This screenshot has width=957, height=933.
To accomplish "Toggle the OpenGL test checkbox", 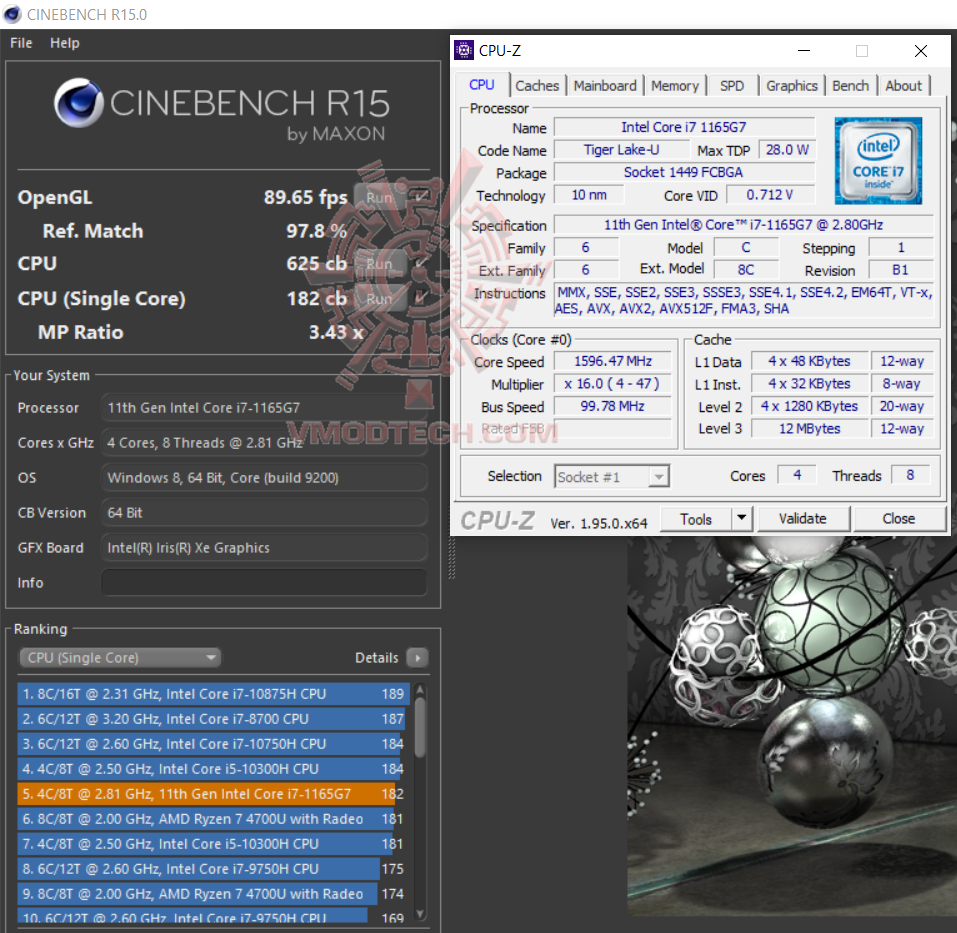I will pyautogui.click(x=421, y=198).
